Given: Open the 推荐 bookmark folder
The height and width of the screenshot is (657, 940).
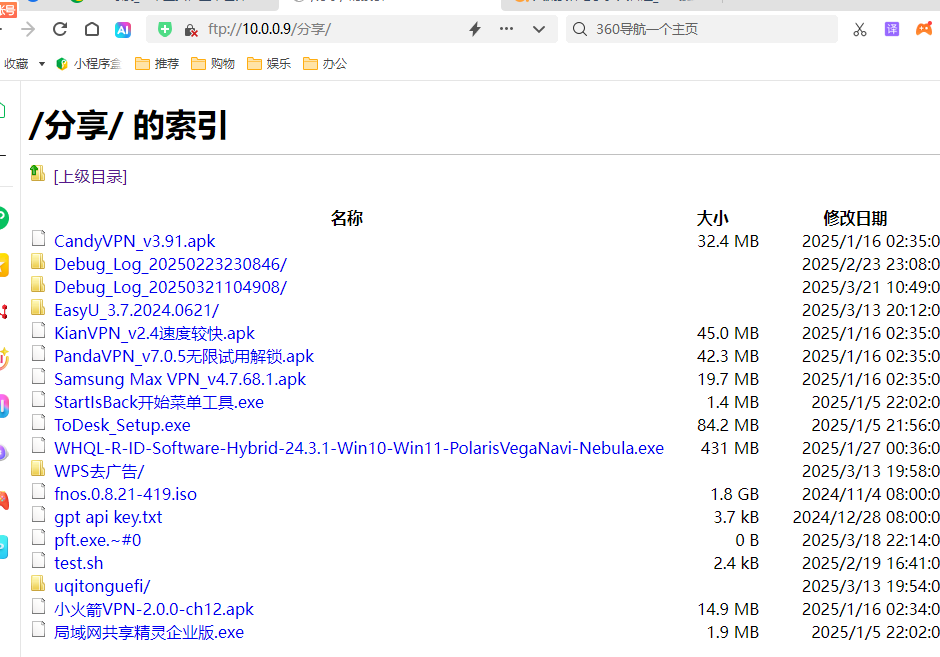Looking at the screenshot, I should click(x=157, y=64).
